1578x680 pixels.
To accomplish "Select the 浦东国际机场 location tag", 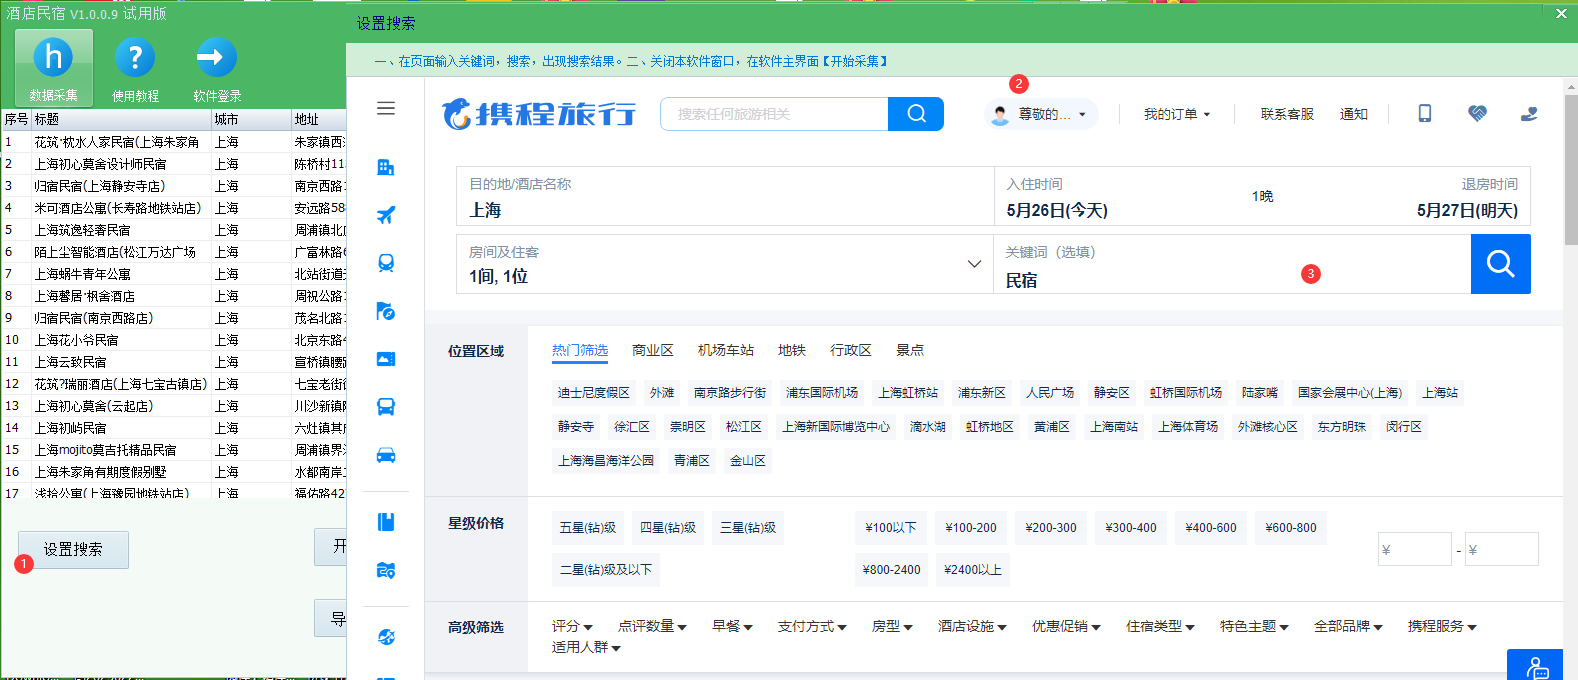I will click(x=822, y=393).
